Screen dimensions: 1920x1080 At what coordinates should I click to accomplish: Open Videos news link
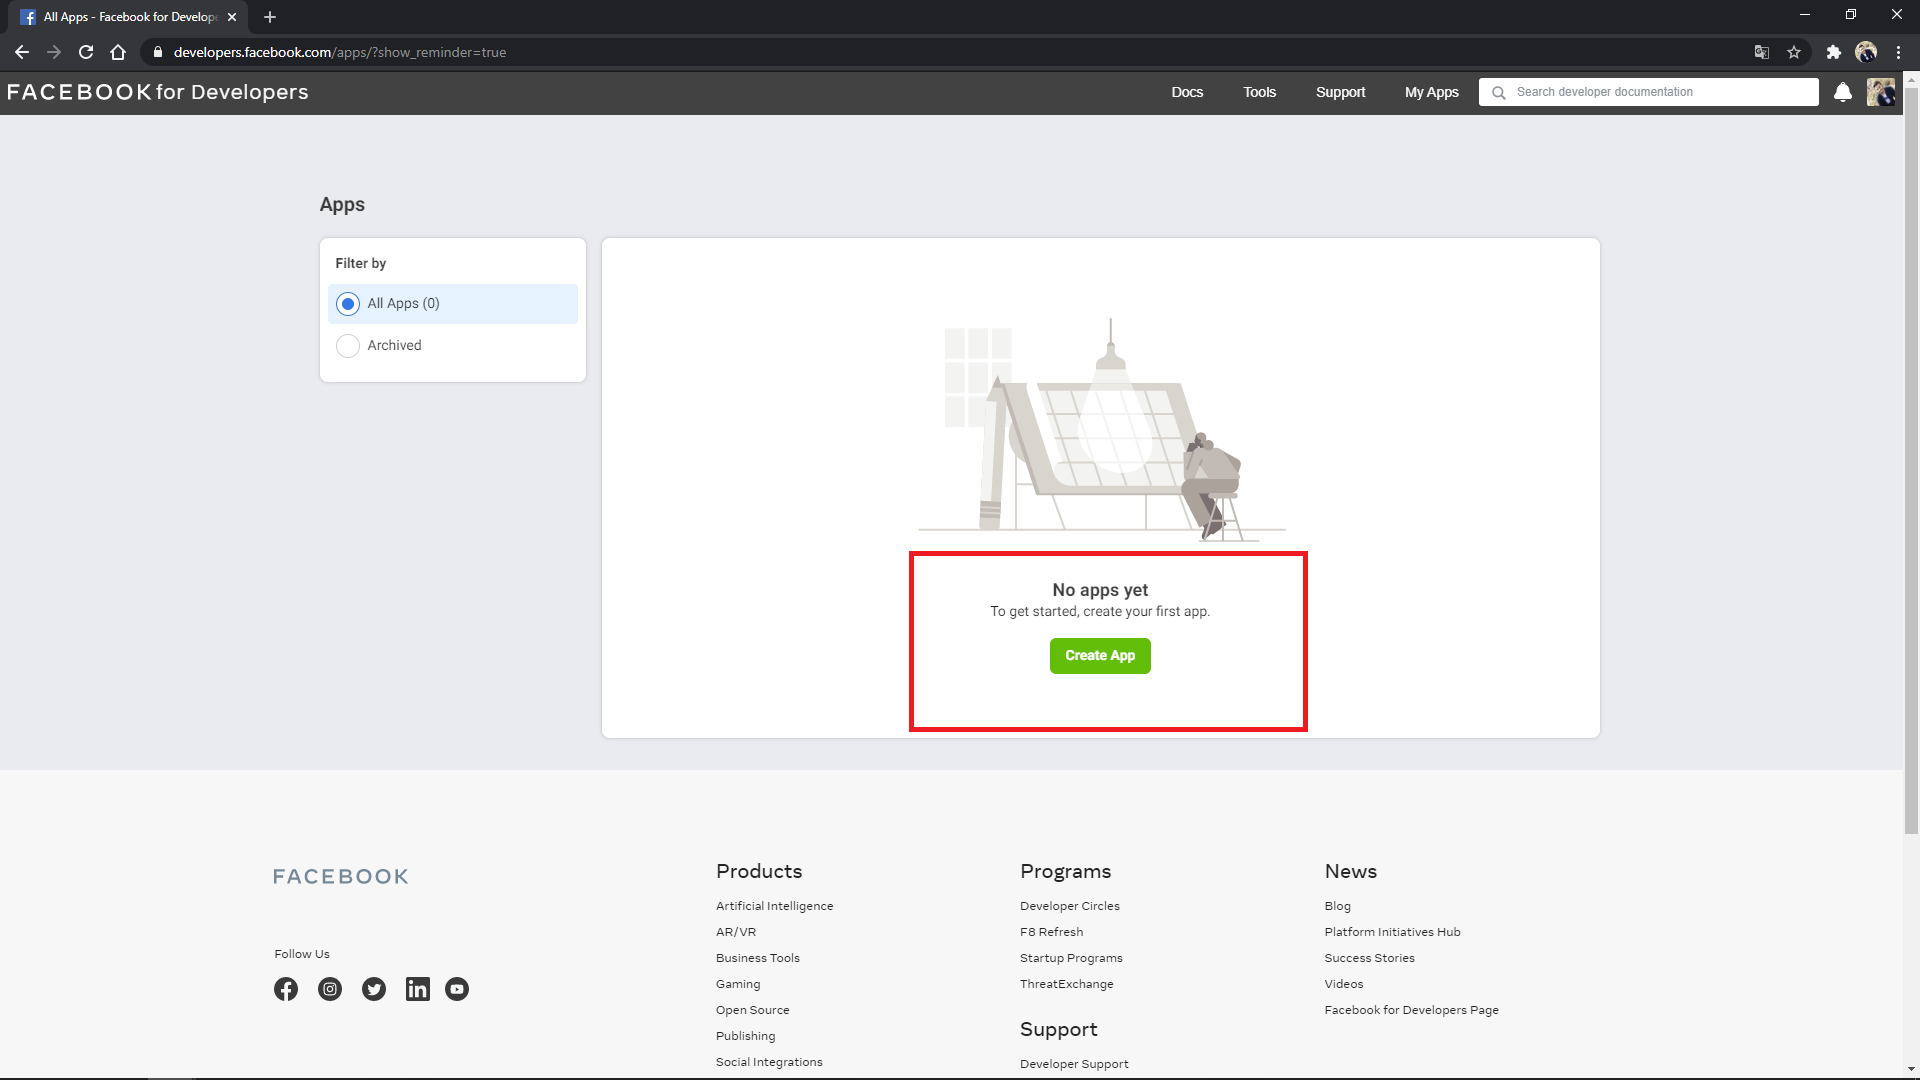tap(1344, 984)
